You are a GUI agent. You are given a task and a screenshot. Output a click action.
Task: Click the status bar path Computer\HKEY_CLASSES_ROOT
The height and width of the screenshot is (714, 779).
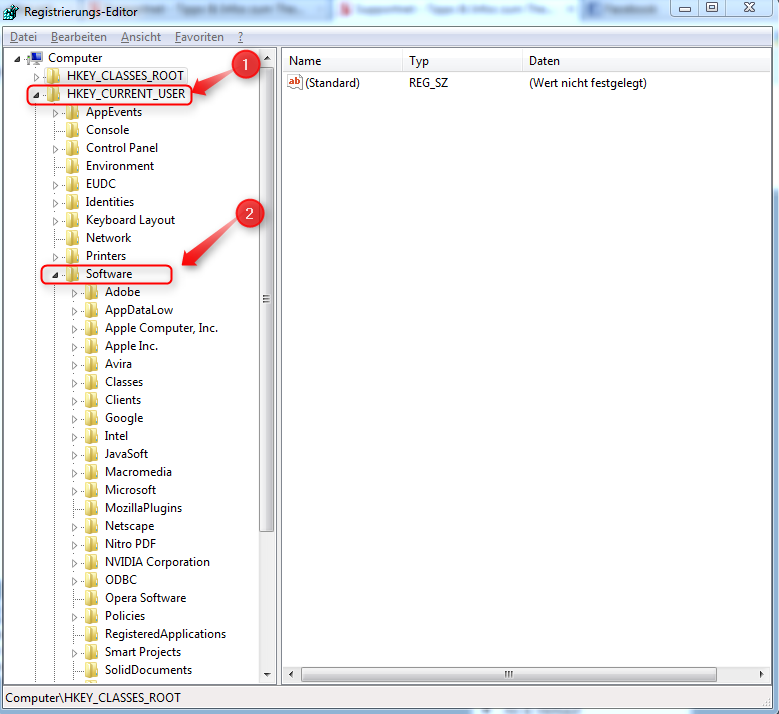(93, 698)
